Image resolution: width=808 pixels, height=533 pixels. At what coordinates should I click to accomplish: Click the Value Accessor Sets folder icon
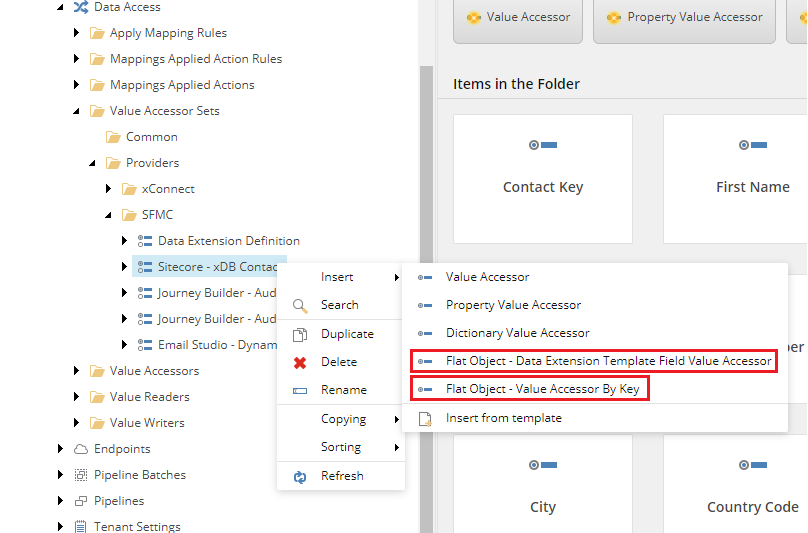point(97,111)
